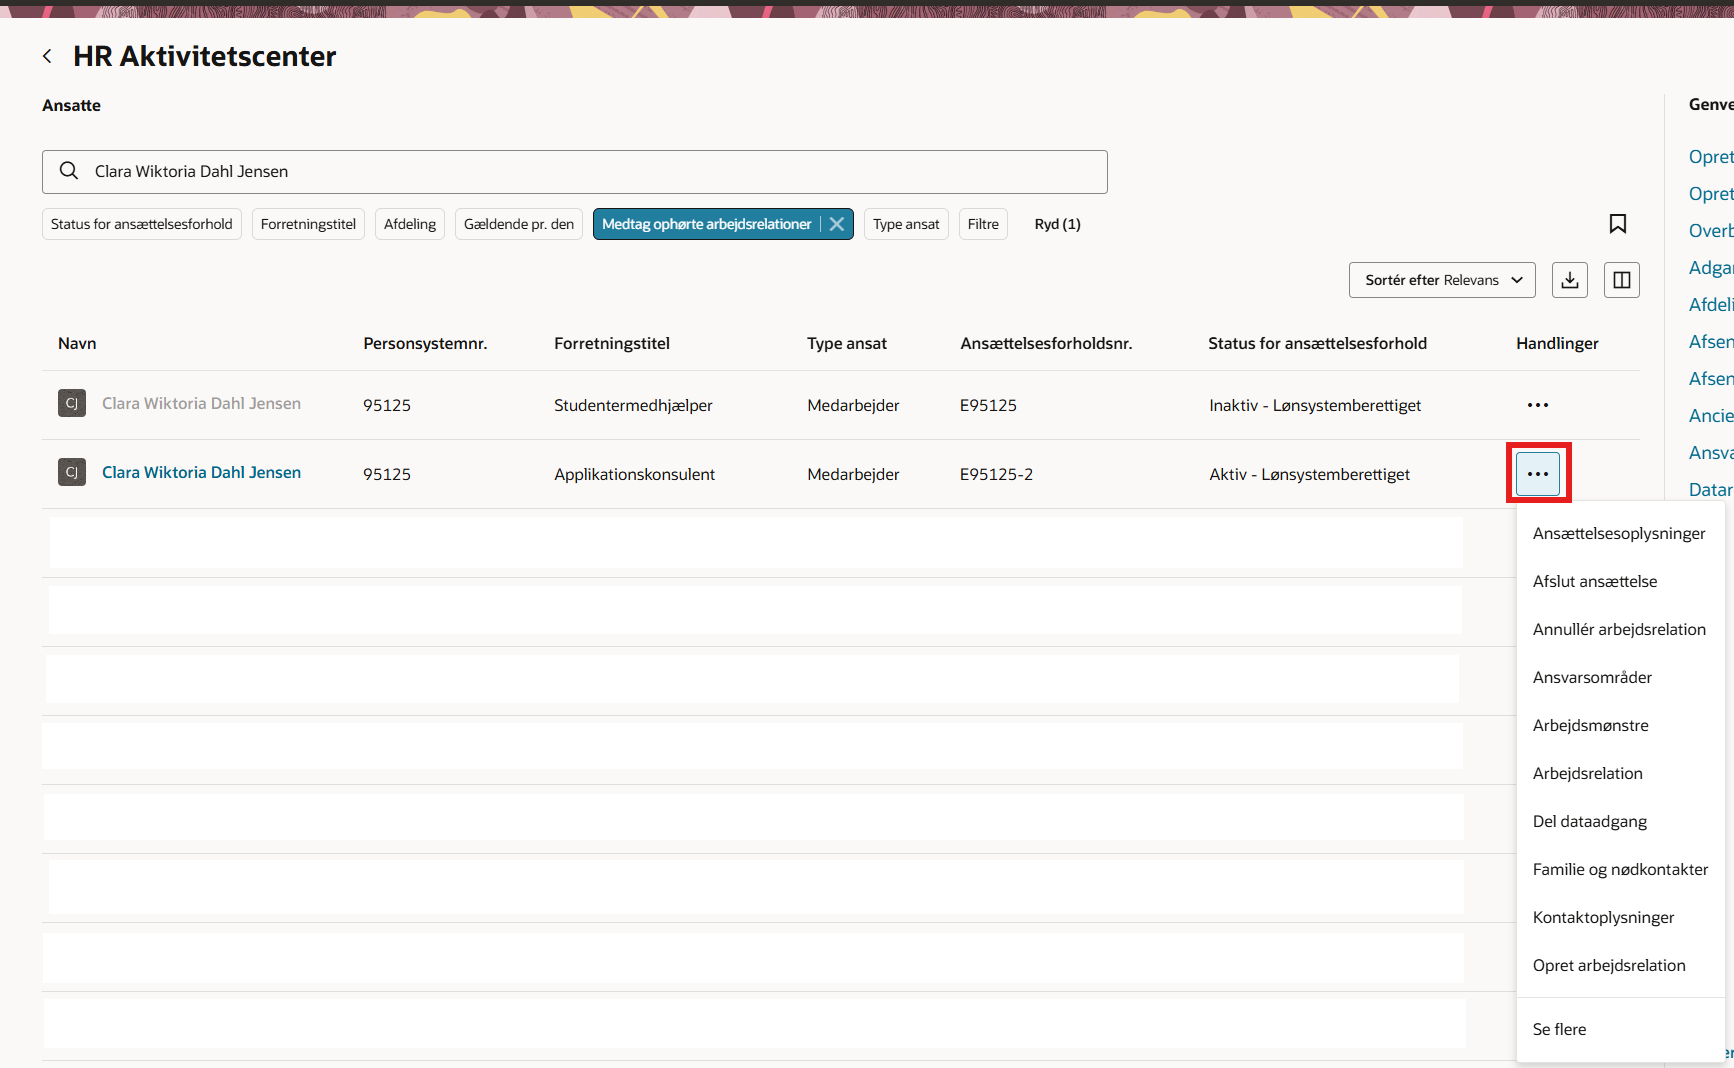Screen dimensions: 1734x1068
Task: Click into the Clara Wiktoria Dahl Jensen search field
Action: 575,172
